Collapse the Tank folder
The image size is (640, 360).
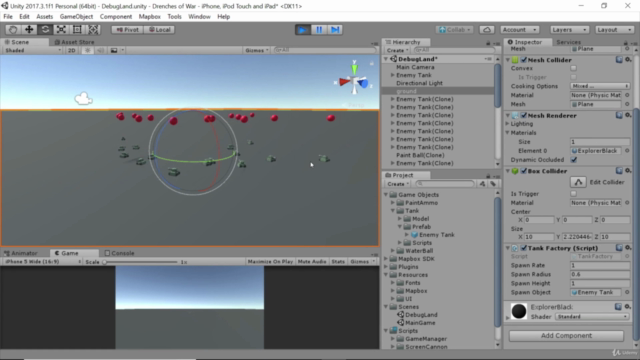click(393, 211)
